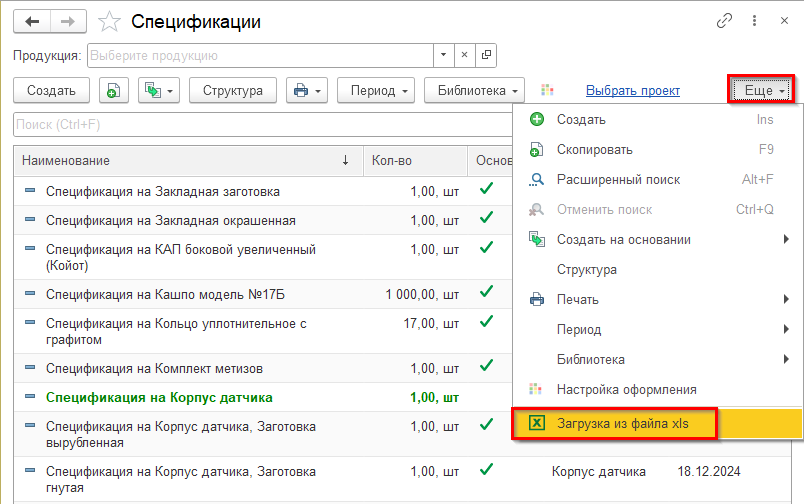804x504 pixels.
Task: Choose Расширенный поиск from the menu
Action: click(x=618, y=180)
